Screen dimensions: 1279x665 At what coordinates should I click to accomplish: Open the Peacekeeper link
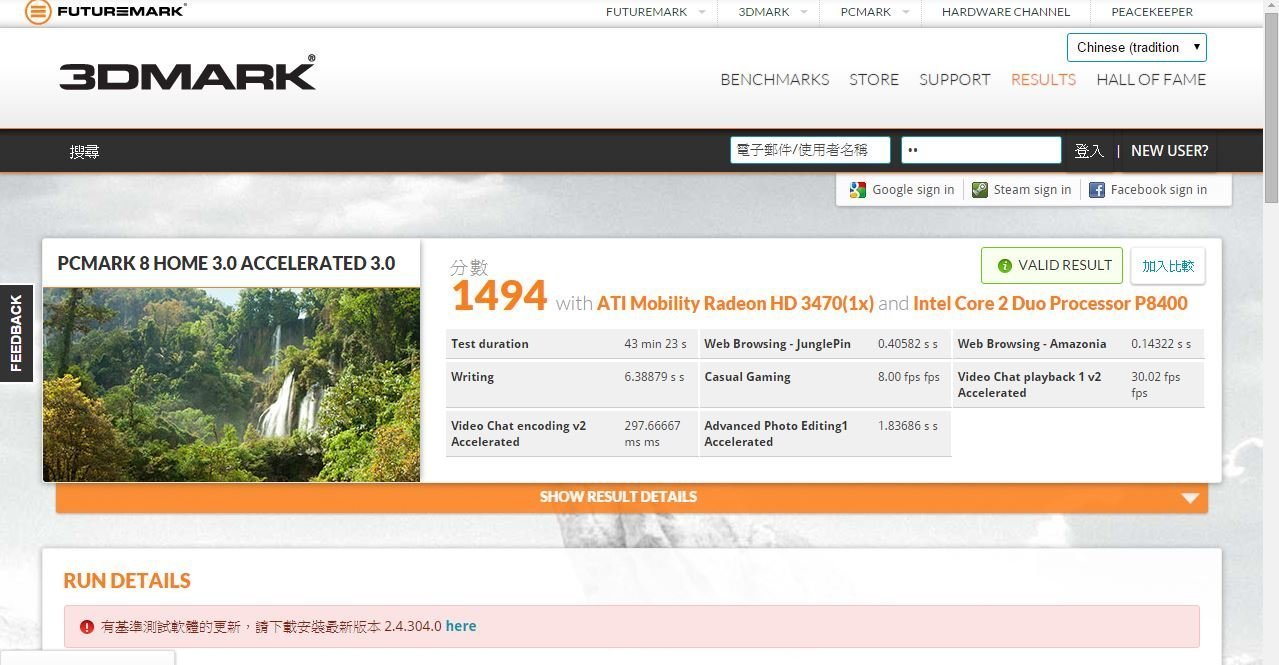[1152, 12]
